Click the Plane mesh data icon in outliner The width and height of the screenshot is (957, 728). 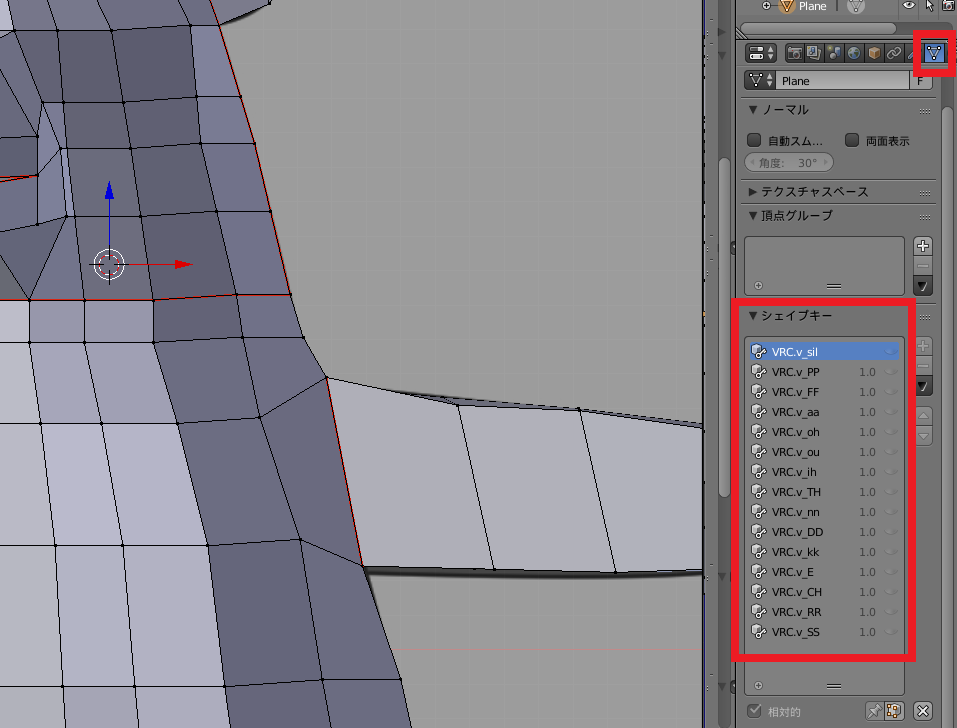[x=856, y=6]
